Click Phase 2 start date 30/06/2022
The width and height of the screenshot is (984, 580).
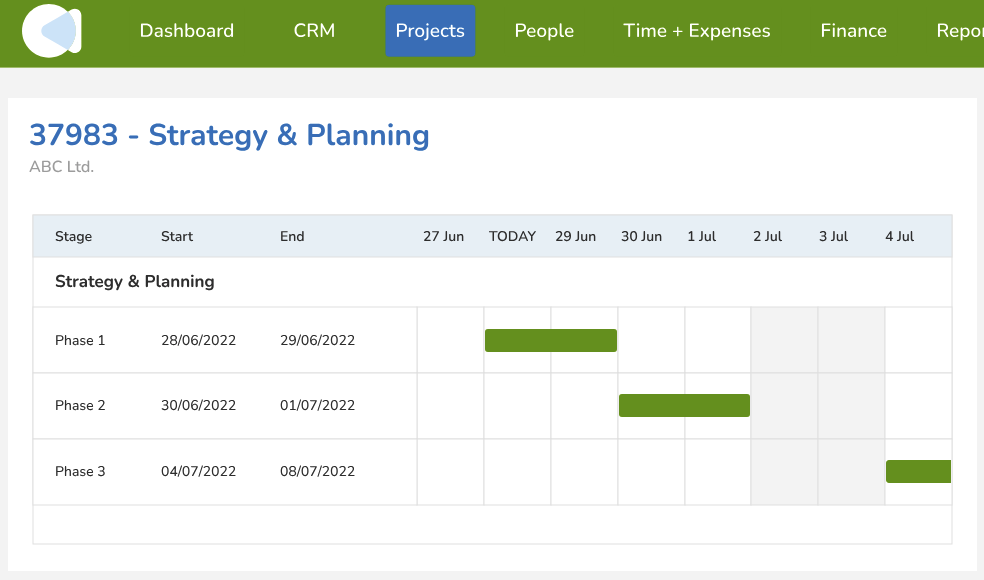pos(198,406)
